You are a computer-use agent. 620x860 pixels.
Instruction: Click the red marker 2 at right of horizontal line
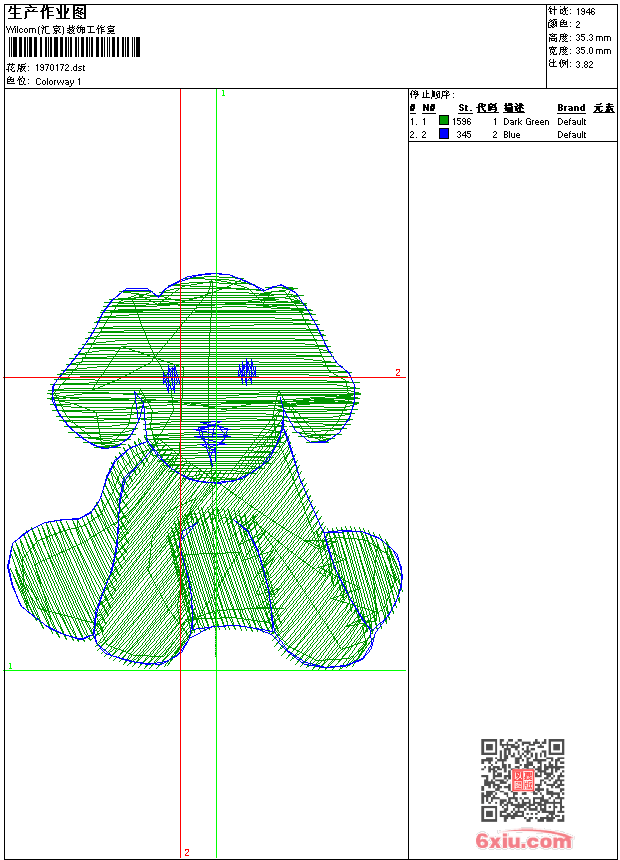point(397,373)
